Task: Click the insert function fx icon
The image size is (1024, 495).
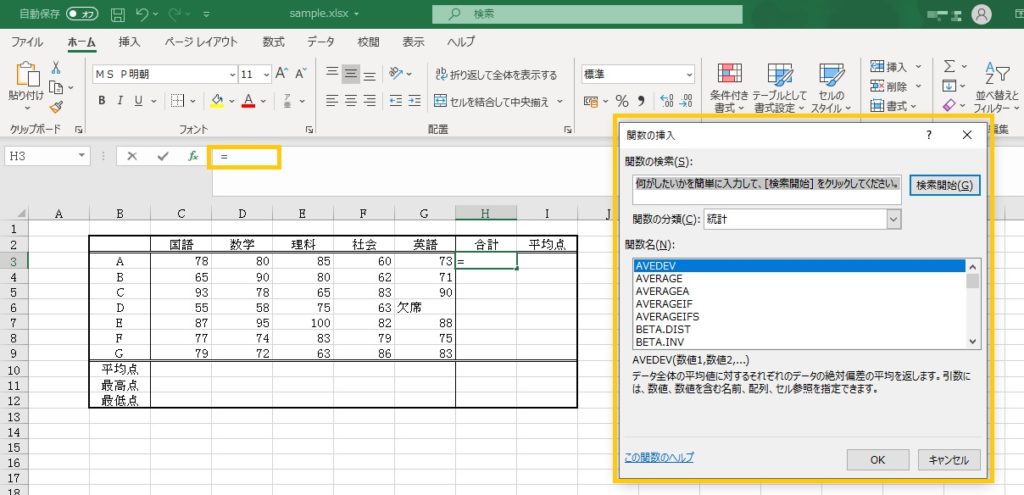Action: (x=192, y=156)
